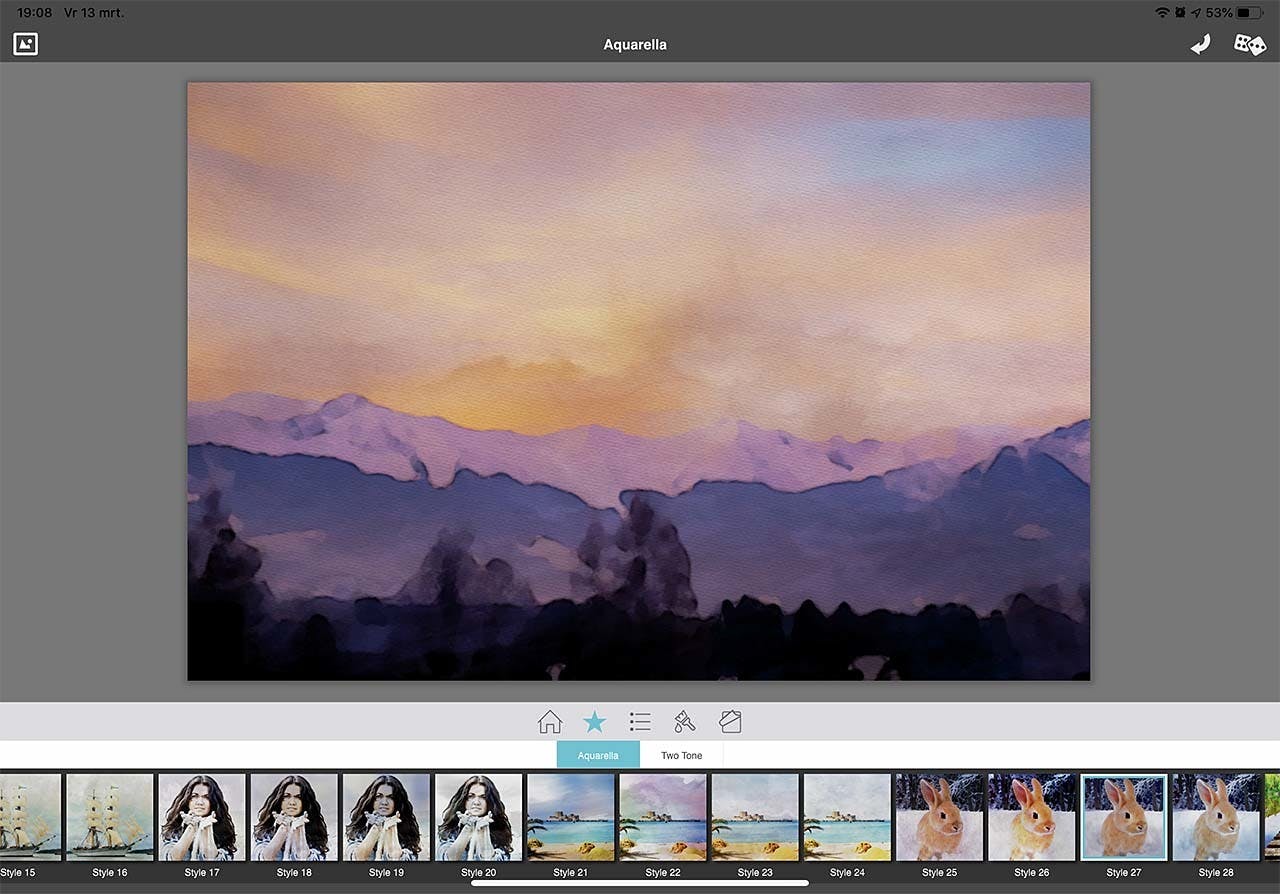The width and height of the screenshot is (1280, 894).
Task: Tap the undo arrow icon
Action: point(1200,44)
